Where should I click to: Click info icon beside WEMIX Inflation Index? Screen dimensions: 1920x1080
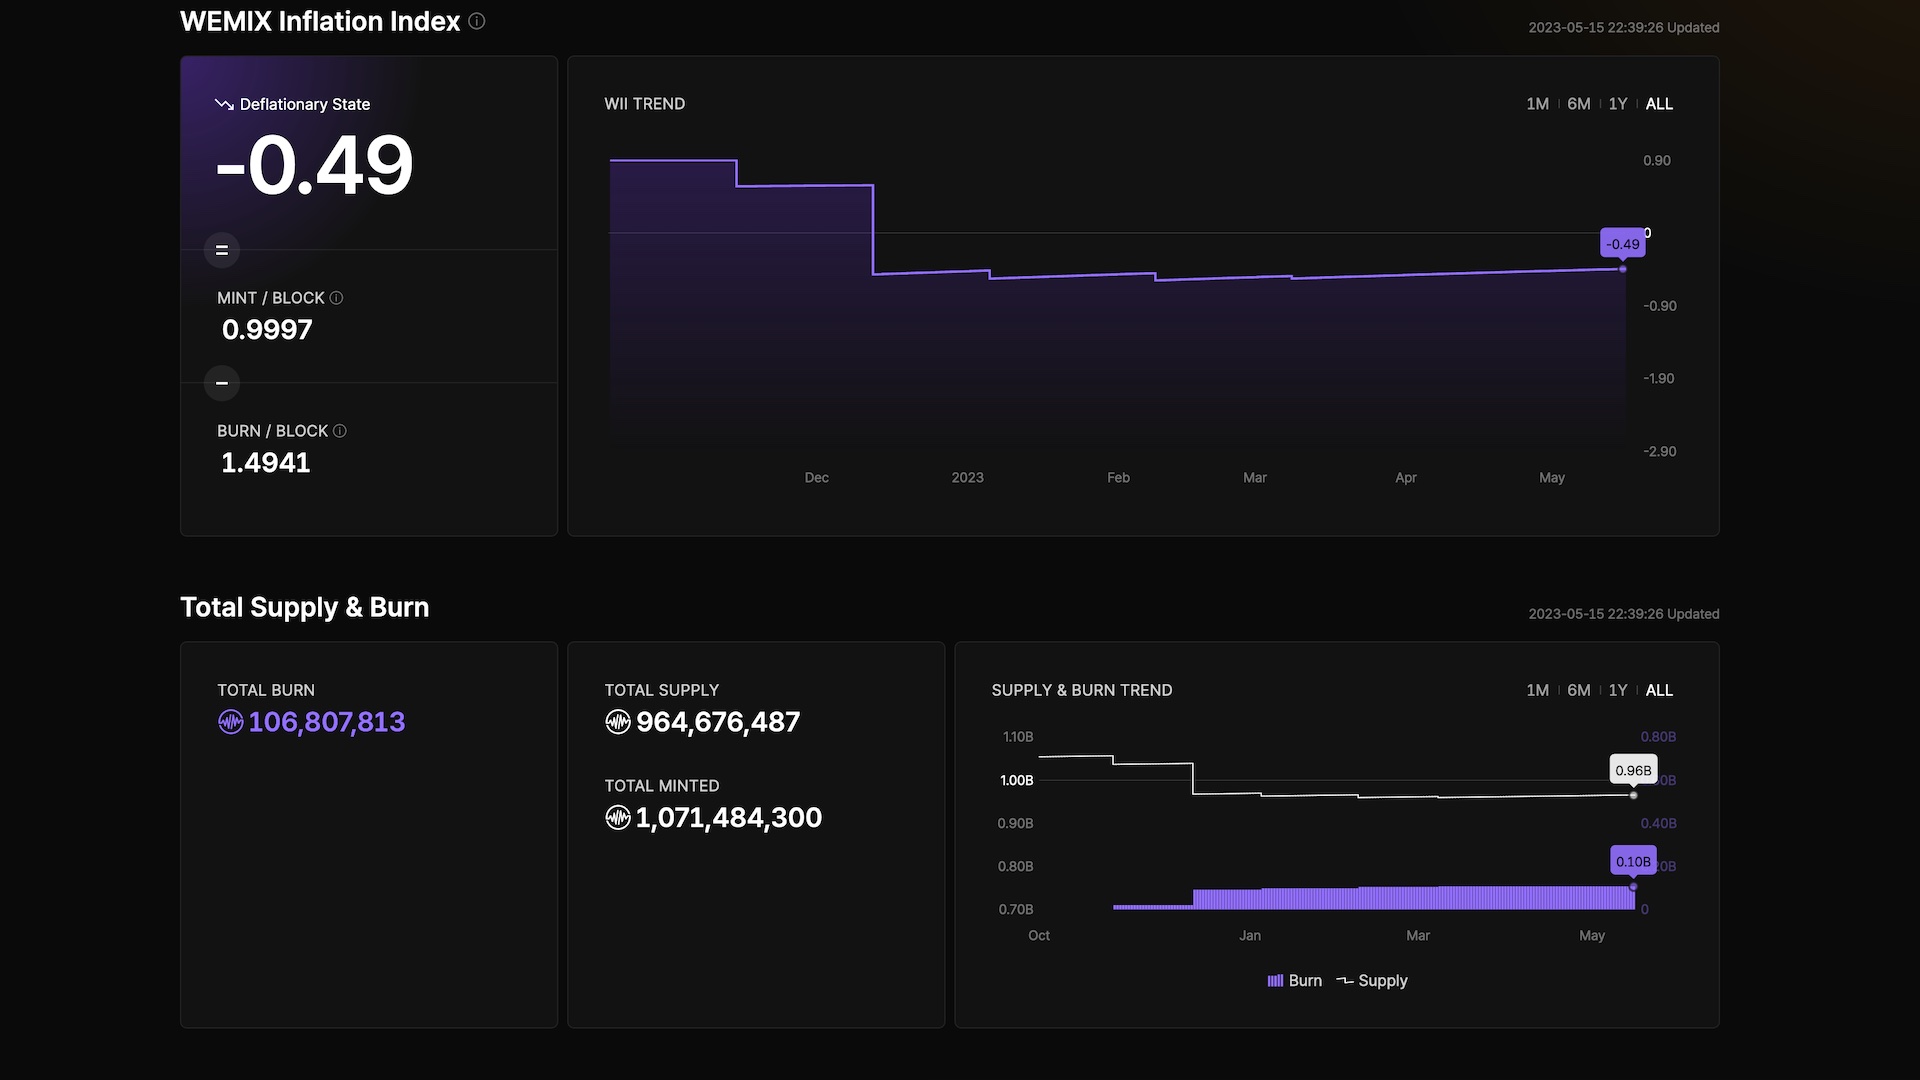click(x=477, y=21)
